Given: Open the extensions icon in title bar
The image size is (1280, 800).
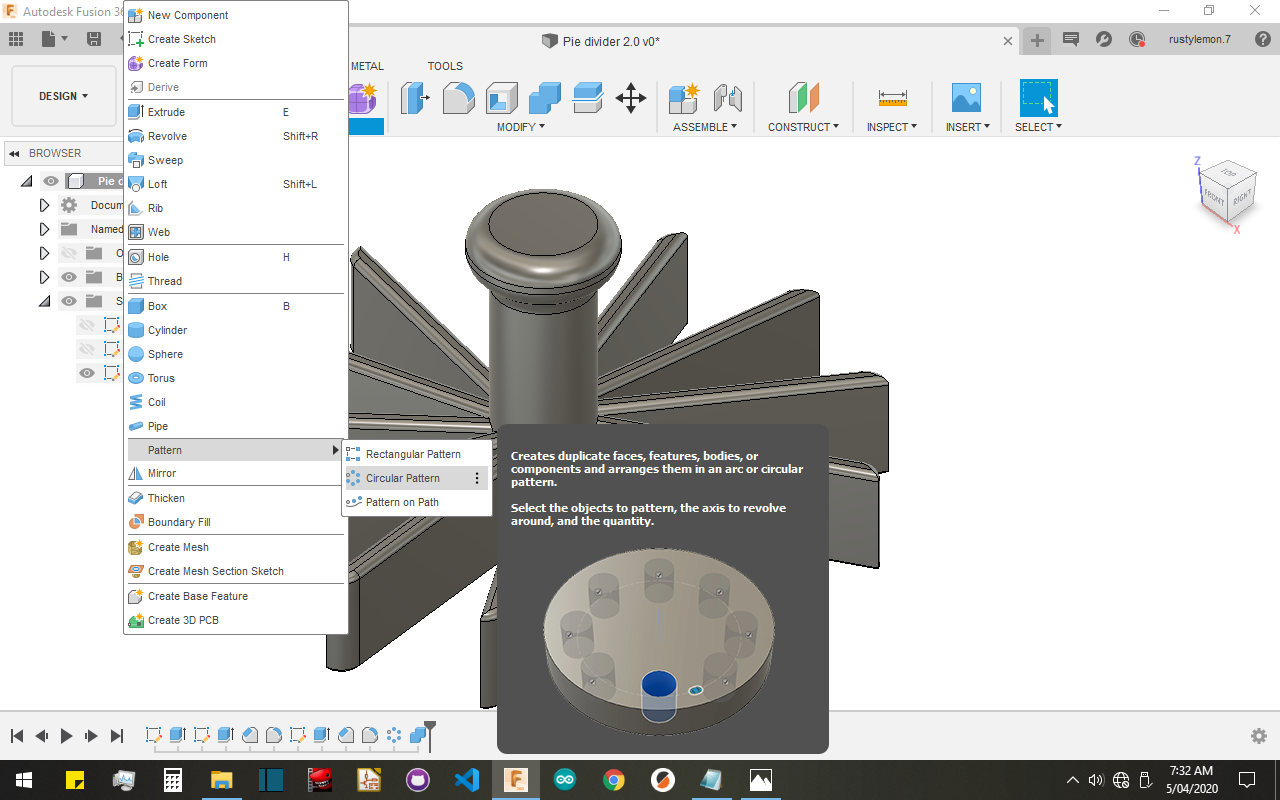Looking at the screenshot, I should (1104, 40).
